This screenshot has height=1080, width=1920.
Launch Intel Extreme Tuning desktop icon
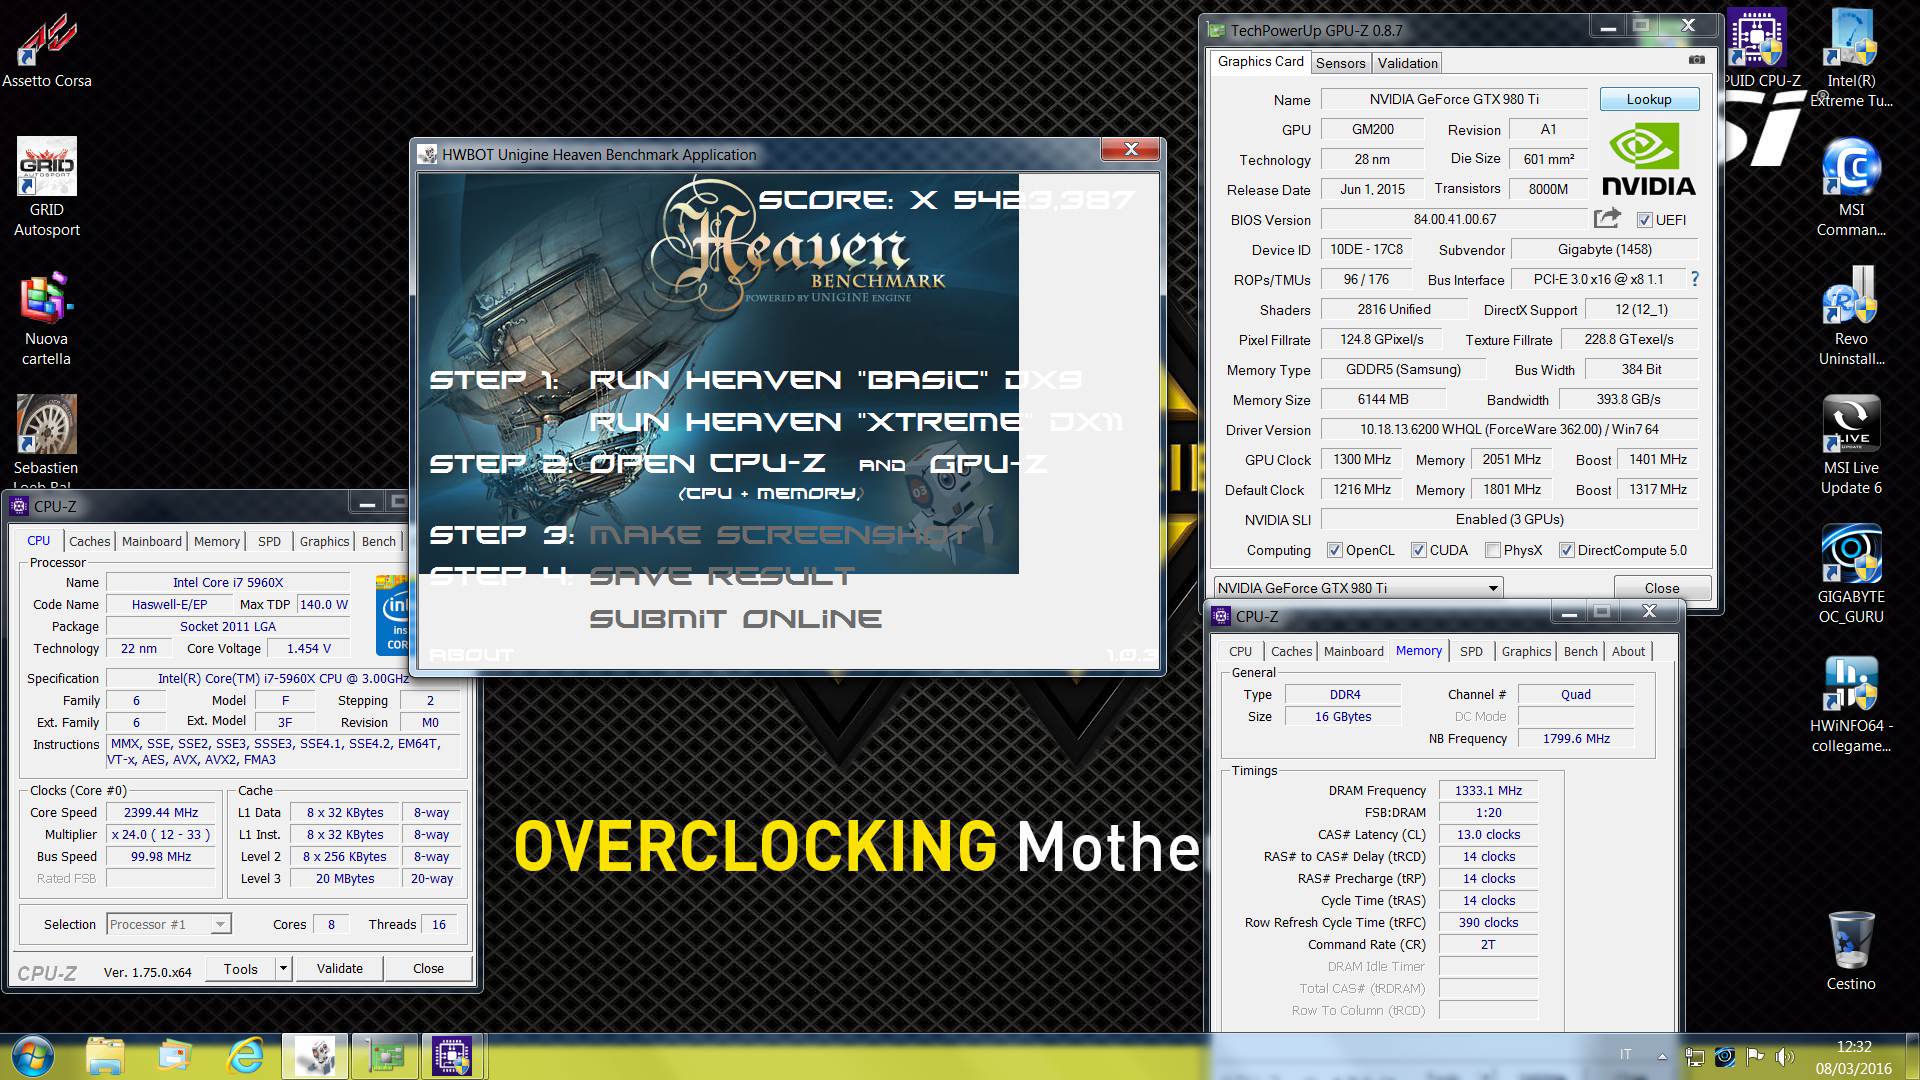[1851, 58]
